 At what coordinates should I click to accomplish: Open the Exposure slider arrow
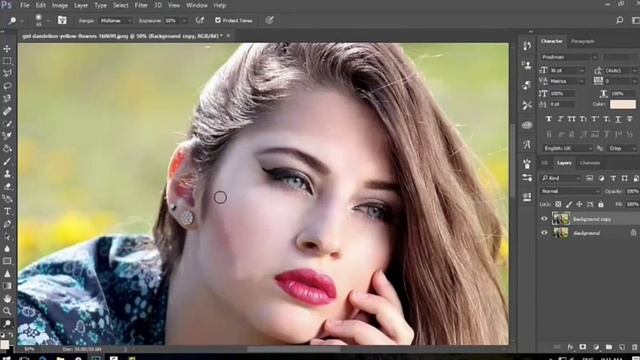pos(184,20)
